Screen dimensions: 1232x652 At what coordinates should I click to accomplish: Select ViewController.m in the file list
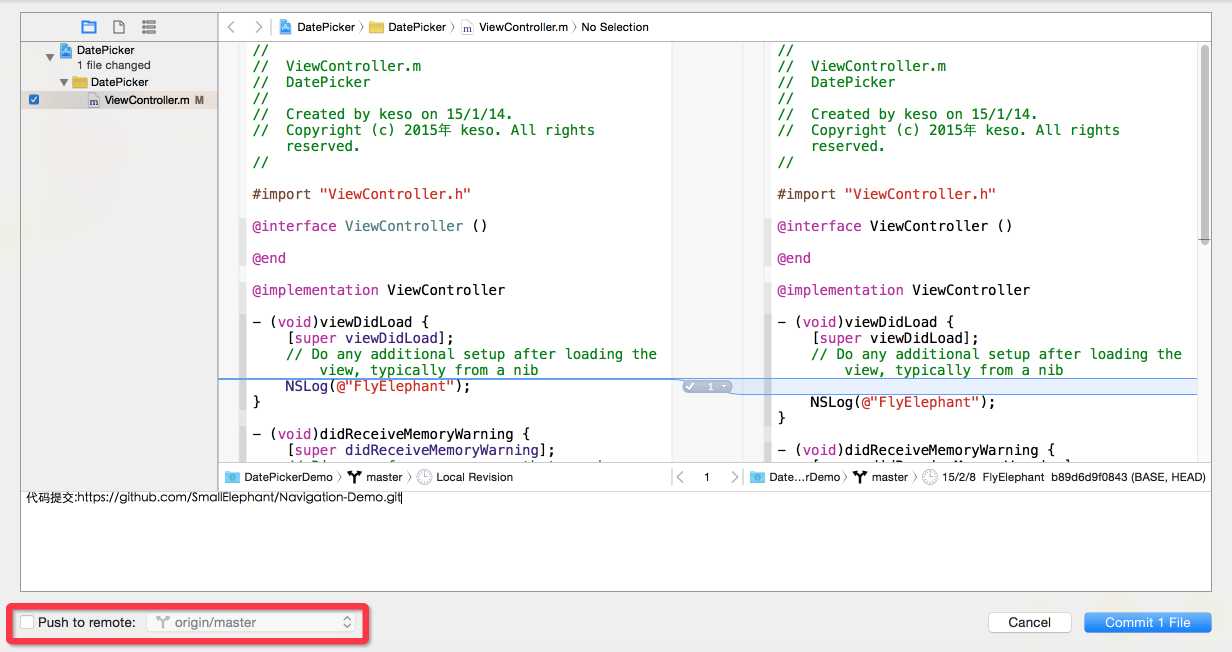(x=147, y=100)
